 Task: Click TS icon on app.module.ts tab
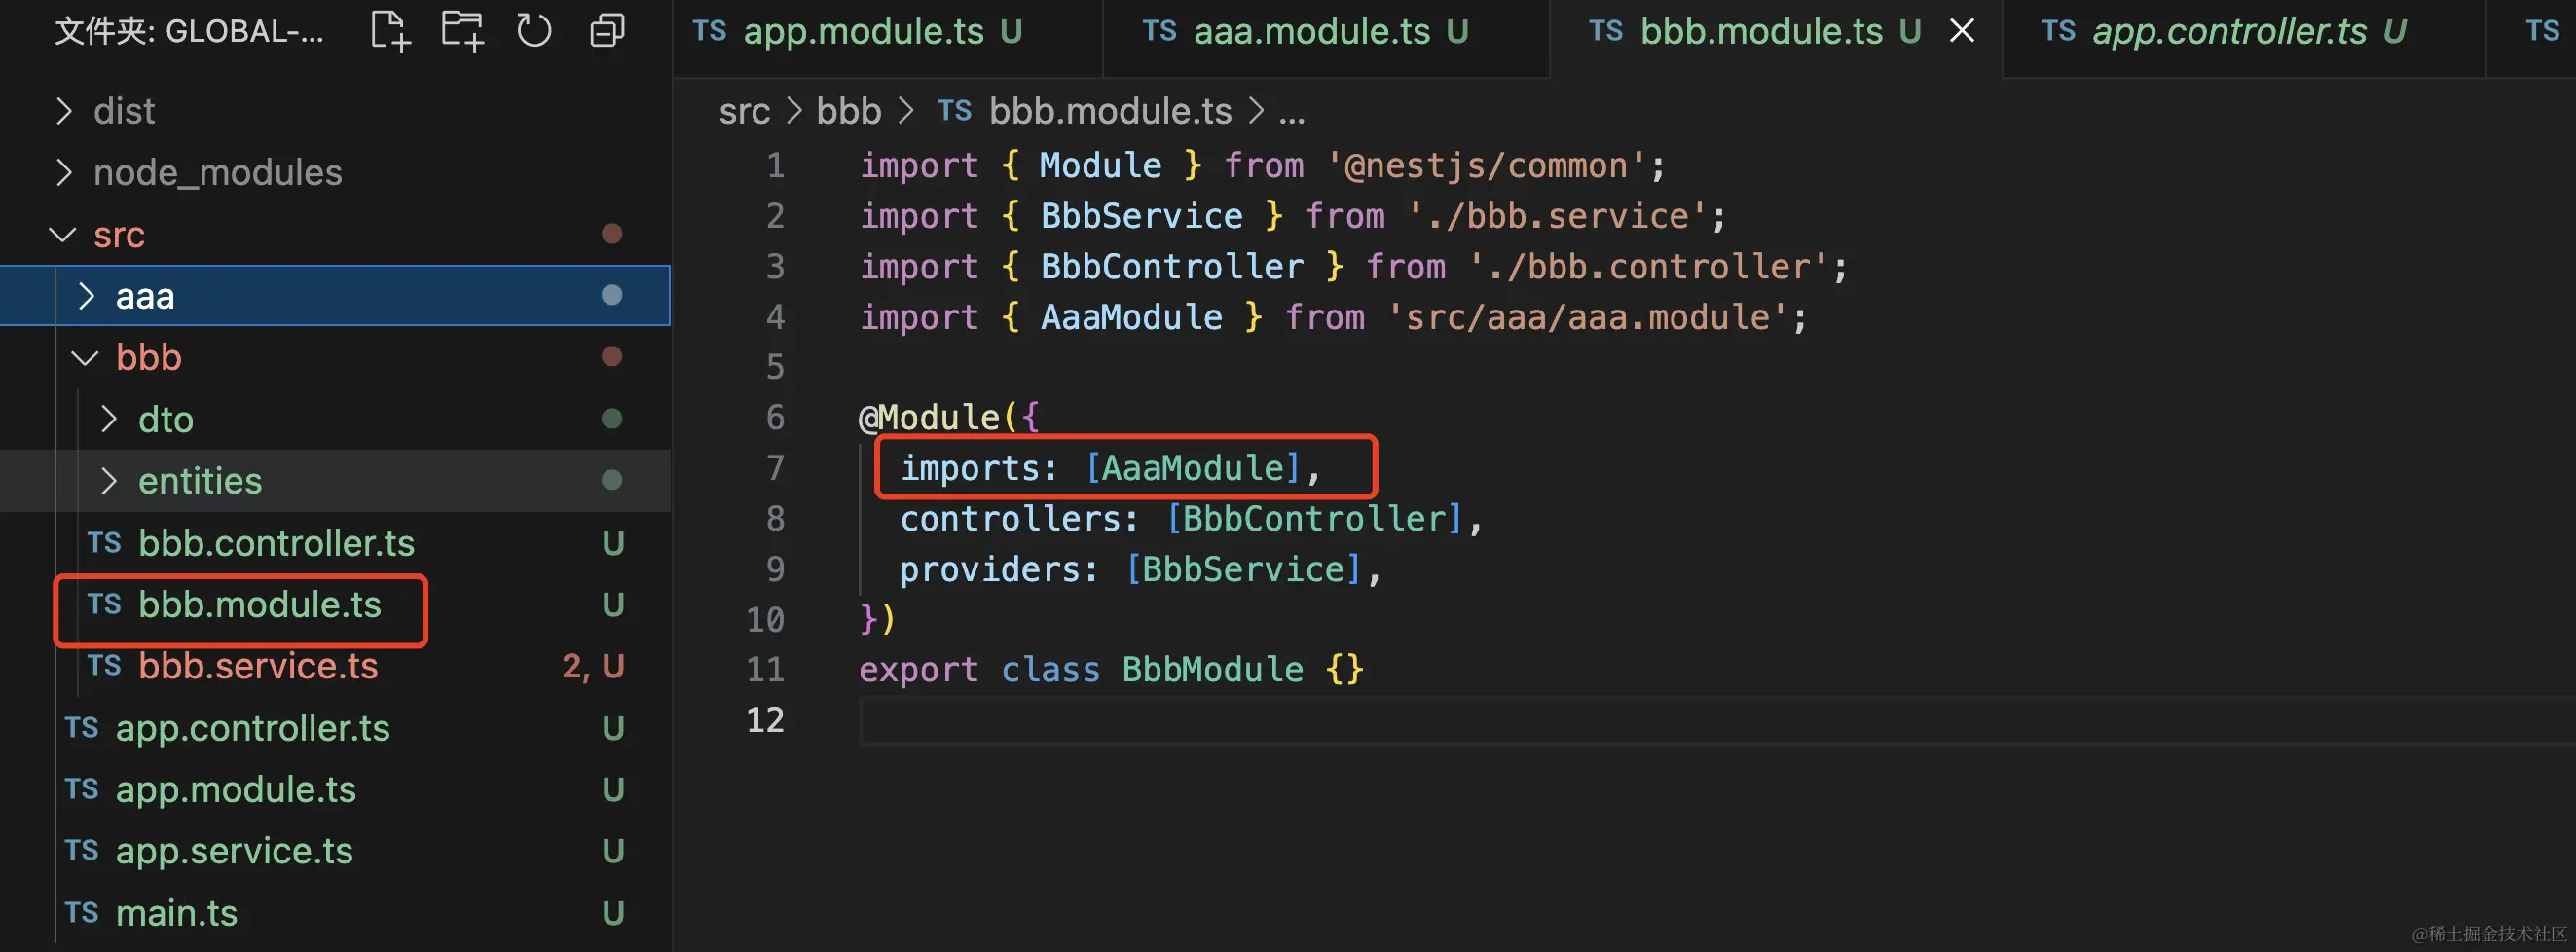point(709,32)
